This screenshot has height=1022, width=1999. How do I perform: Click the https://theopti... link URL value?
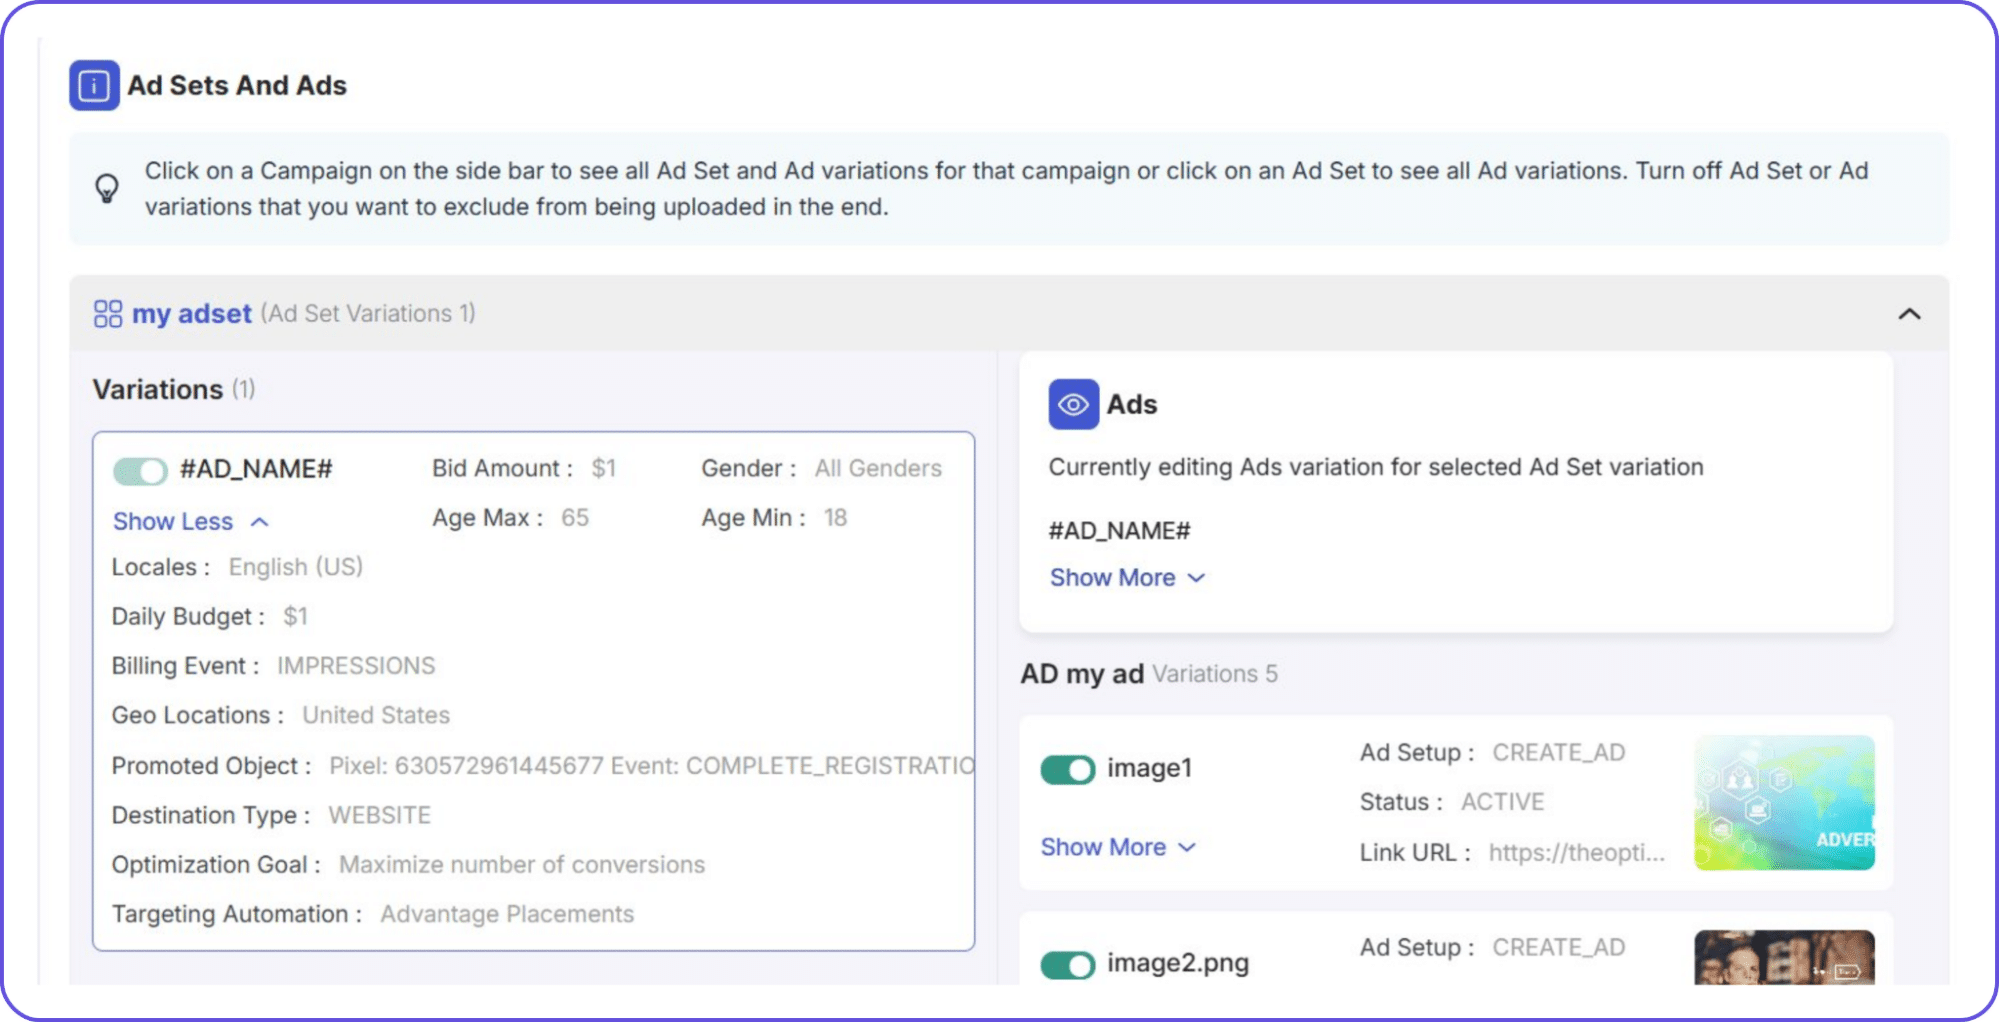[1577, 852]
